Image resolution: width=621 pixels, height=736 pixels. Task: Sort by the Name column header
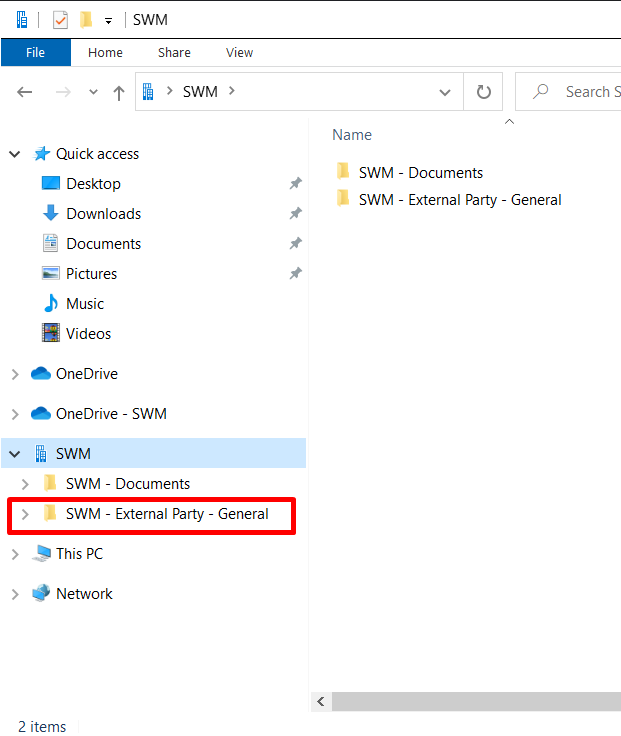352,135
